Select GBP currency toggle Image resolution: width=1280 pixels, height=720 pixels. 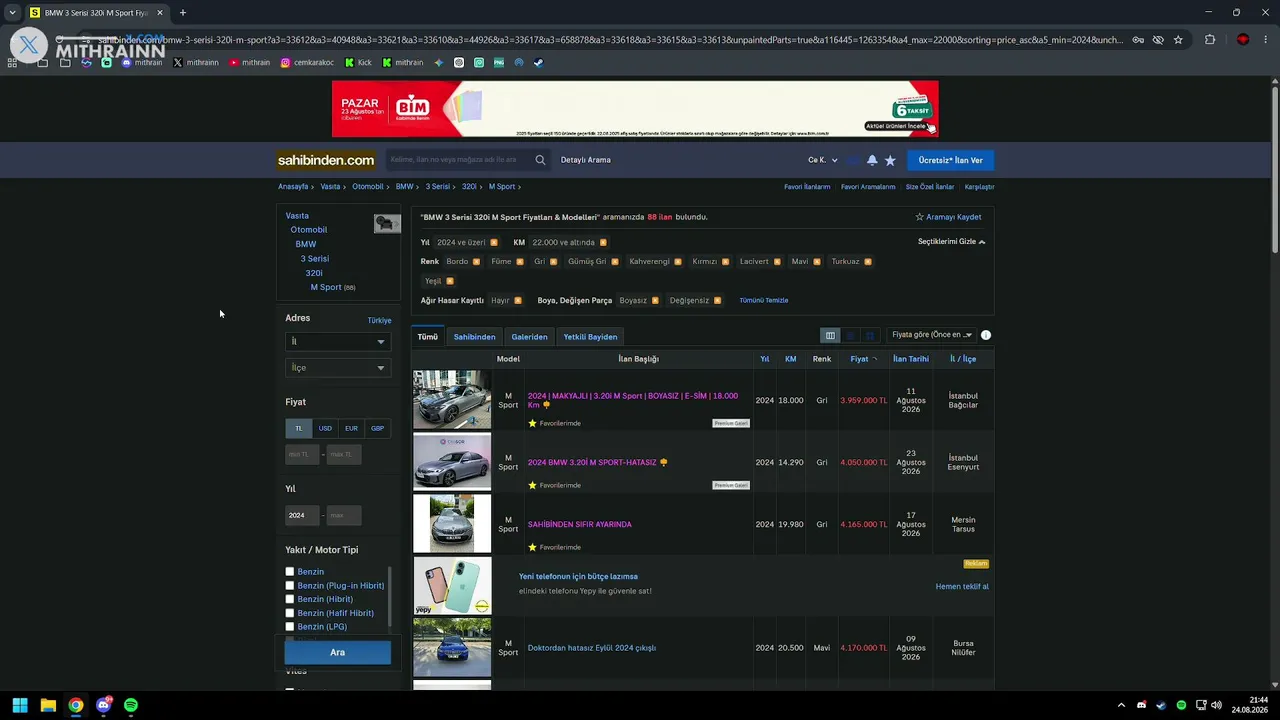click(x=377, y=428)
